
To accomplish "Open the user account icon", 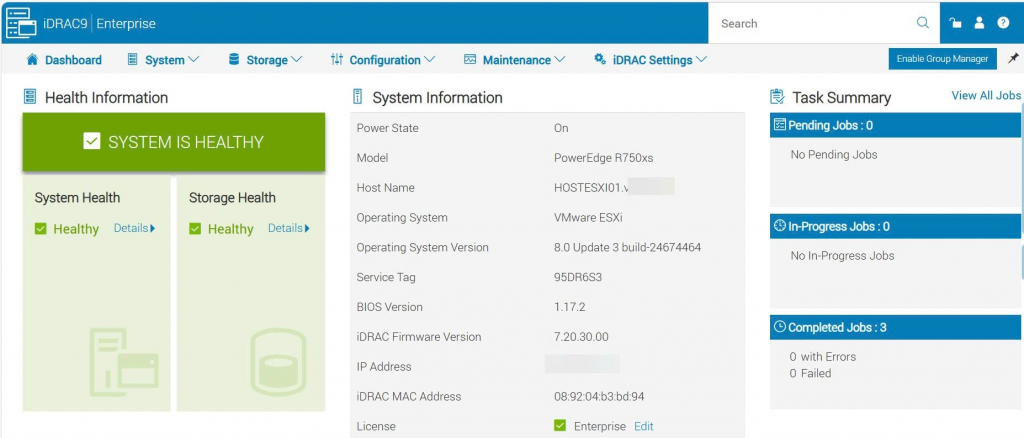I will tap(979, 23).
